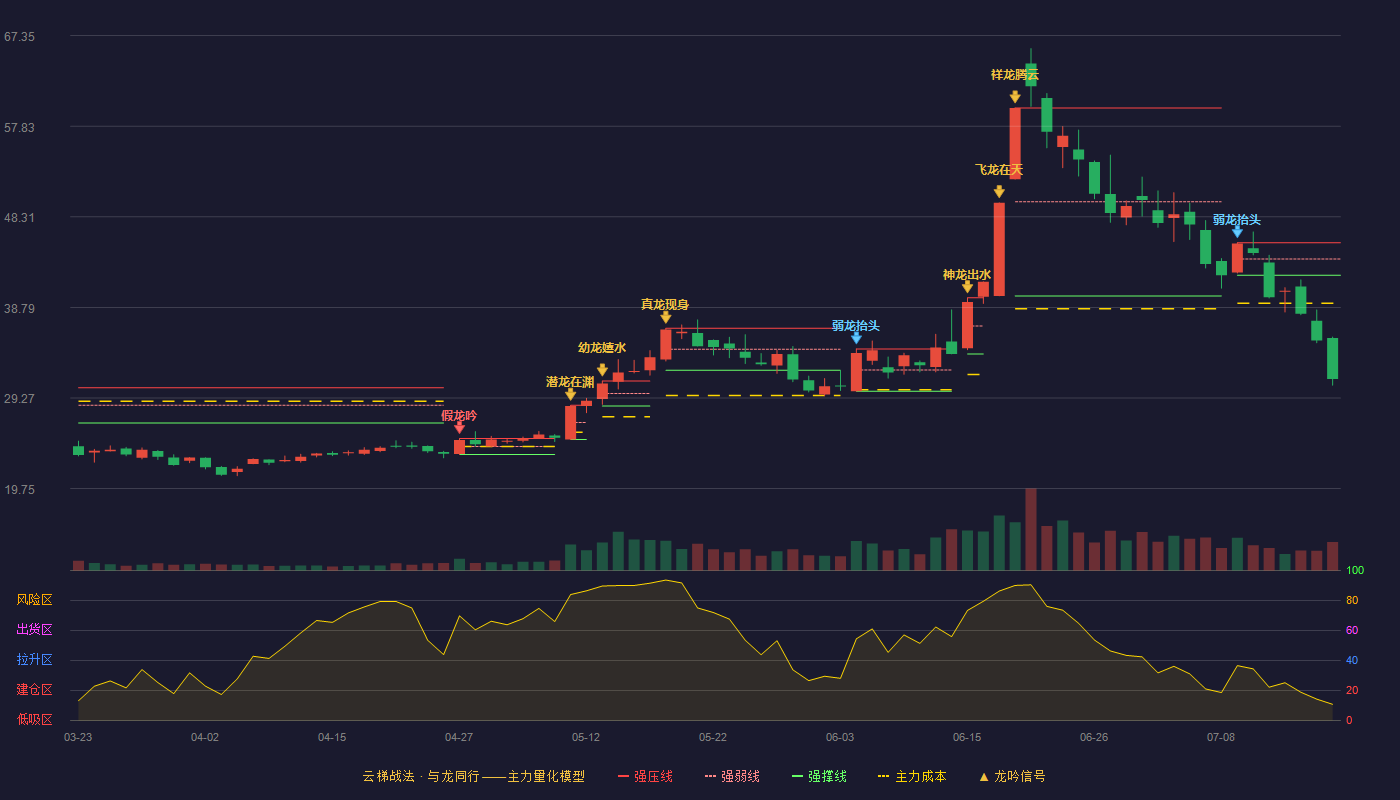
Task: Toggle the 强压线 legend series
Action: pyautogui.click(x=645, y=776)
